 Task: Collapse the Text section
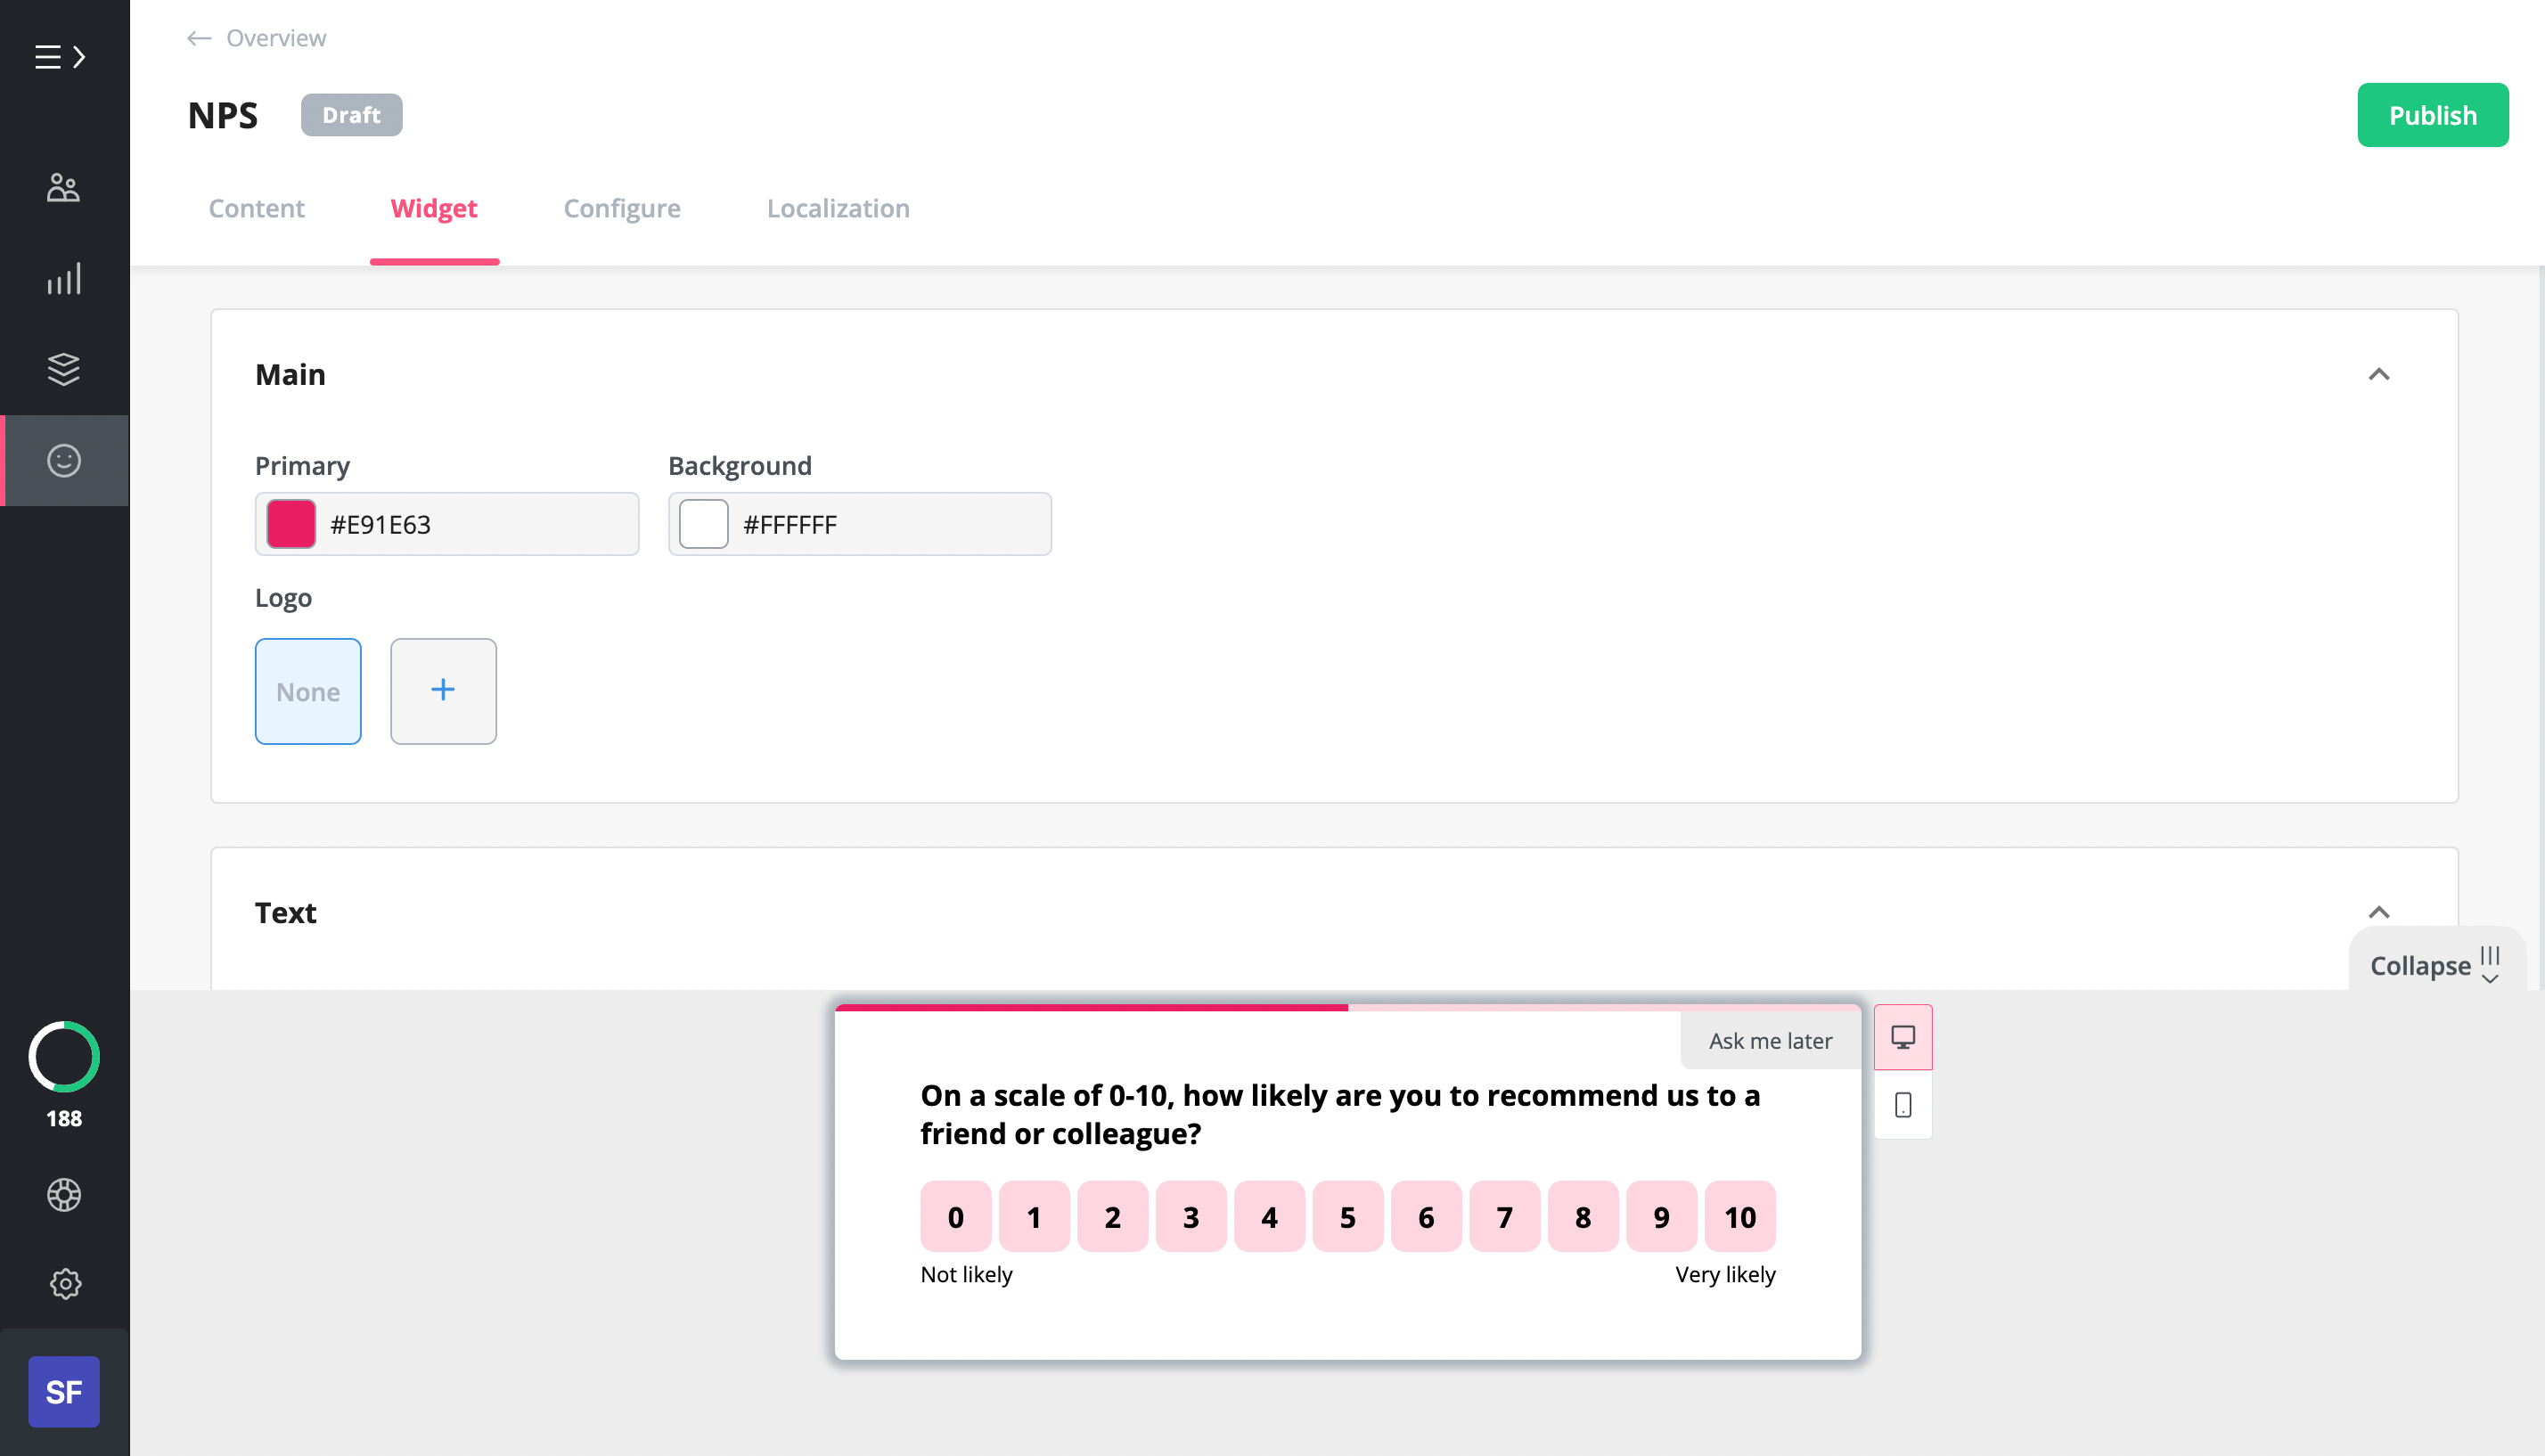[x=2380, y=911]
